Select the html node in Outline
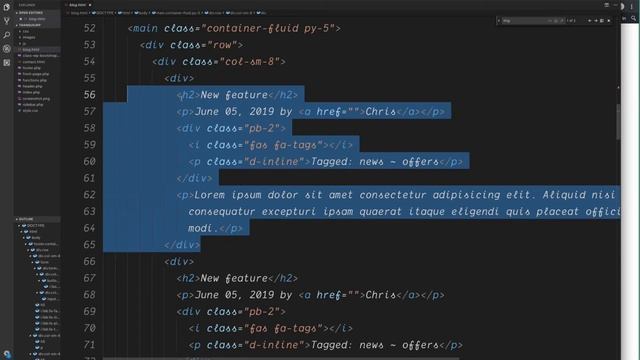 point(33,231)
